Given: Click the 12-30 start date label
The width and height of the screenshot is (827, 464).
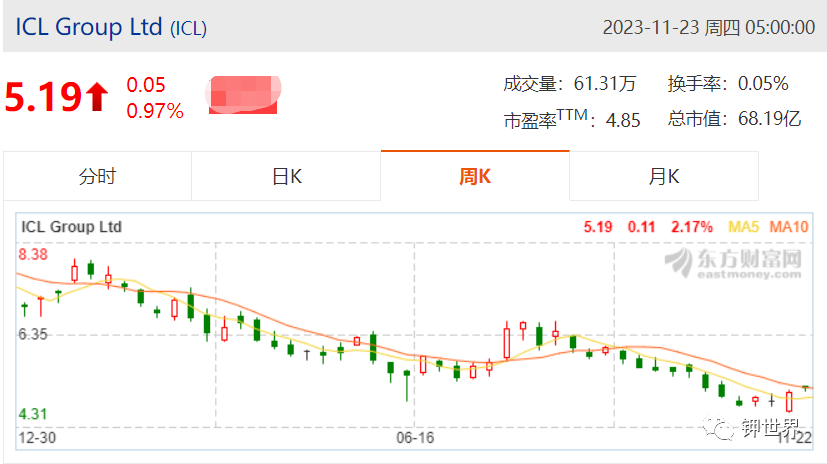Looking at the screenshot, I should pyautogui.click(x=37, y=438).
